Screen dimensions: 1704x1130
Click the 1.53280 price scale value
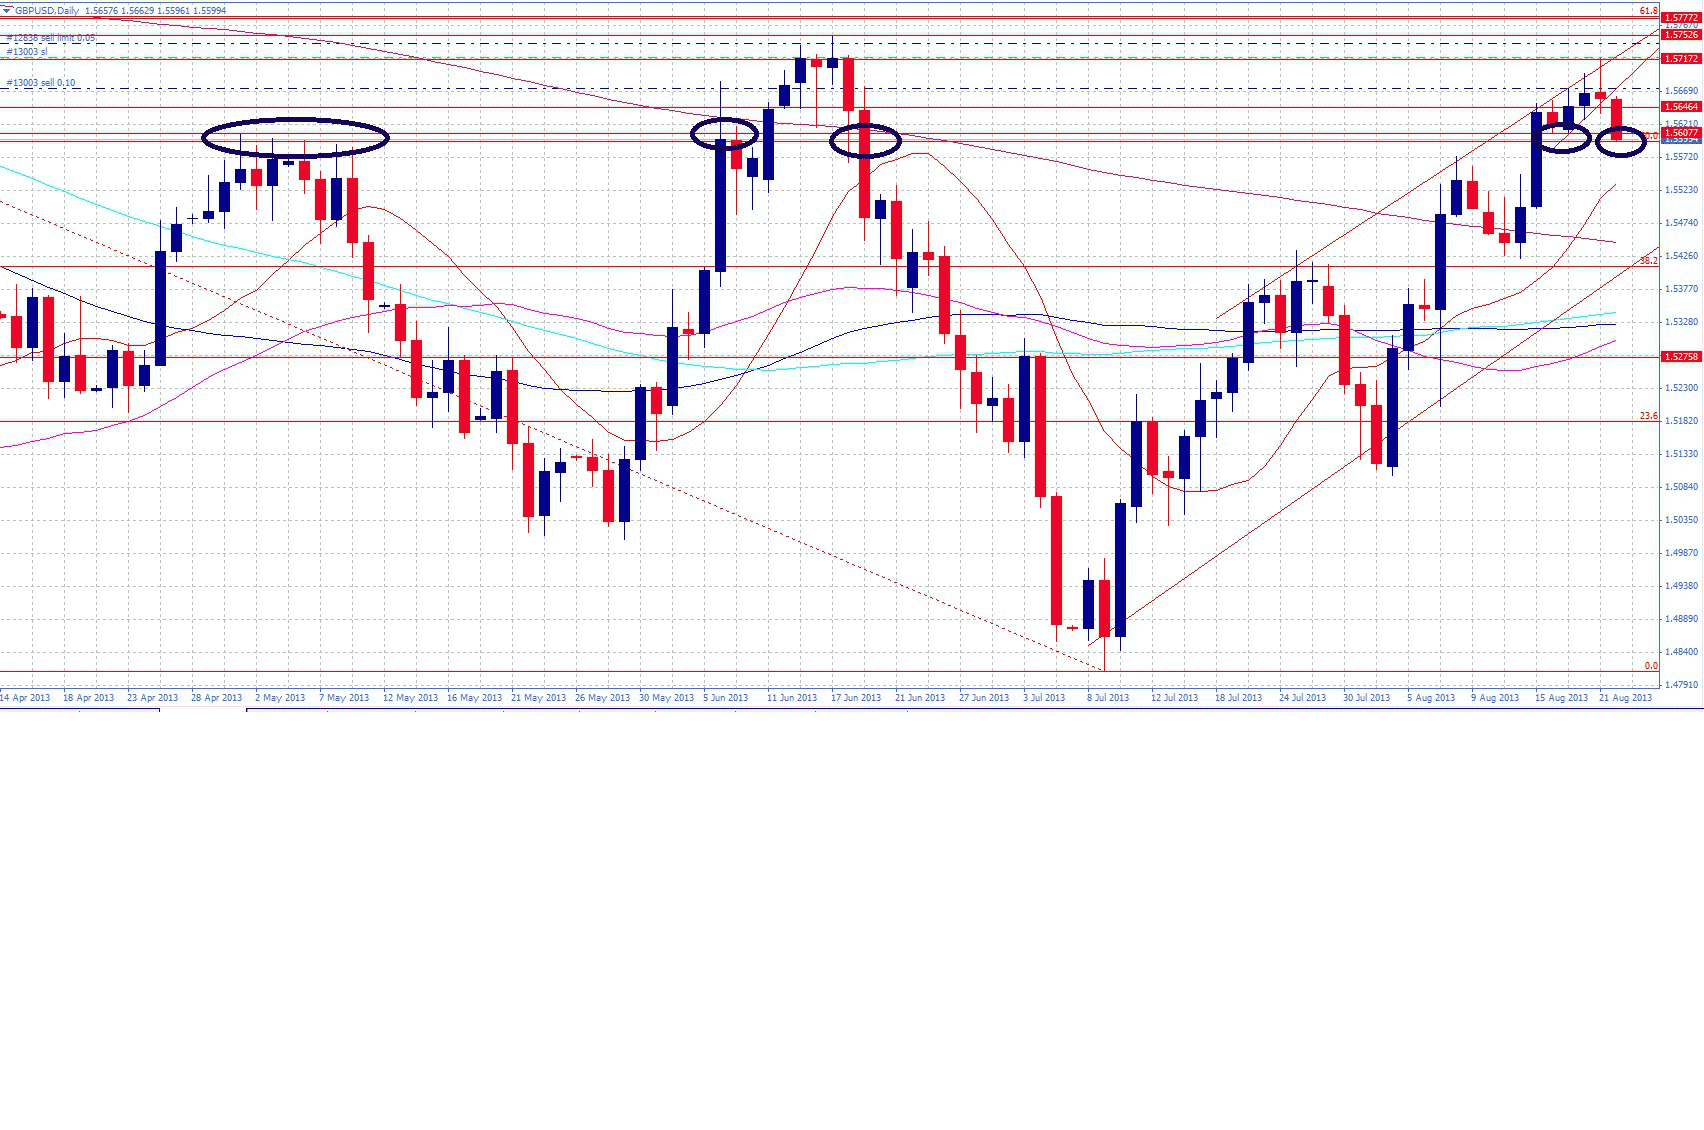coord(1682,321)
